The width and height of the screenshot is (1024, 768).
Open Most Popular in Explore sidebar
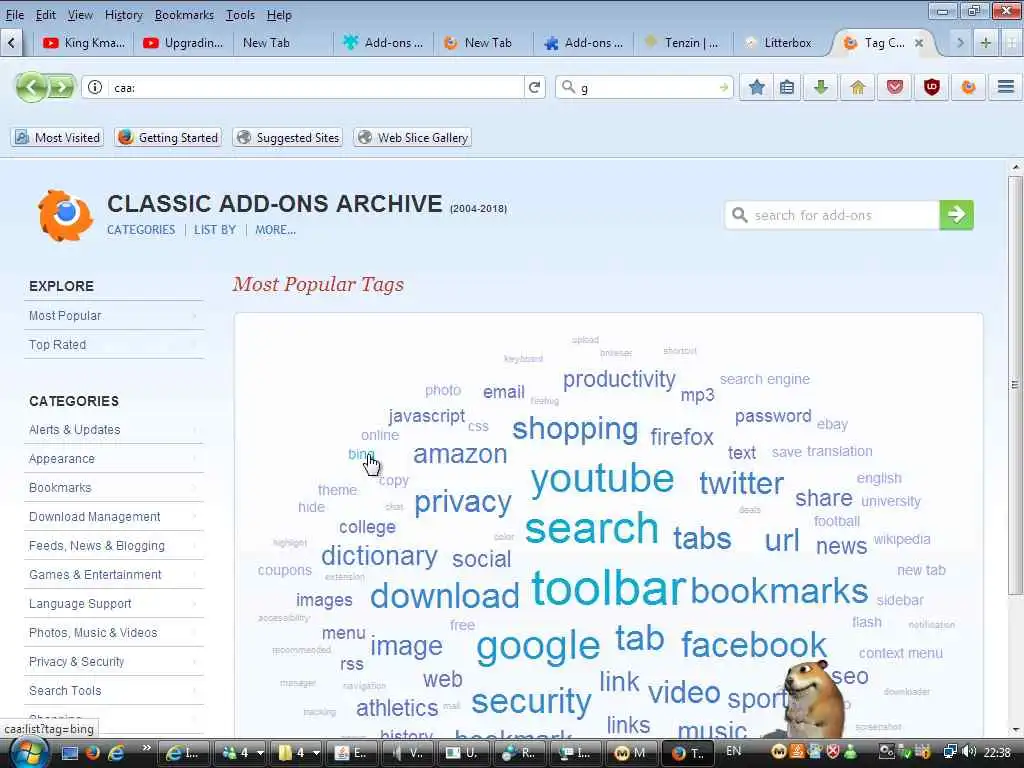[114, 315]
